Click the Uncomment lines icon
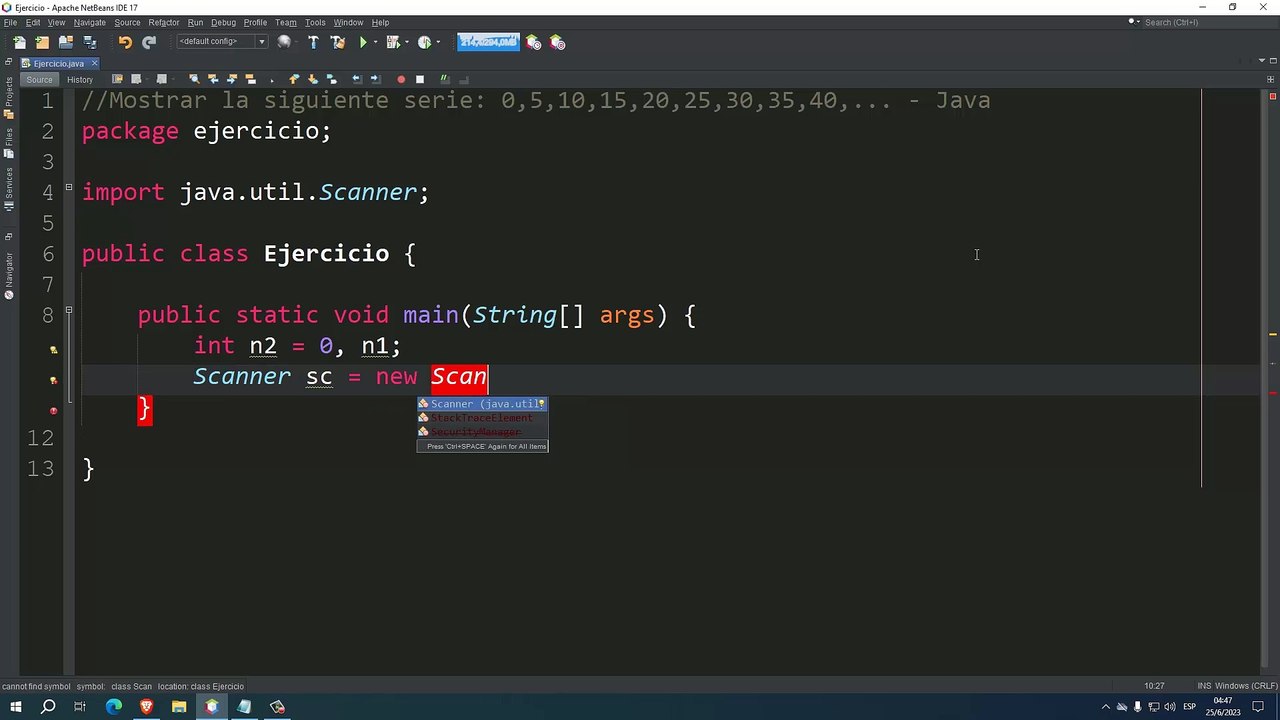 point(464,79)
